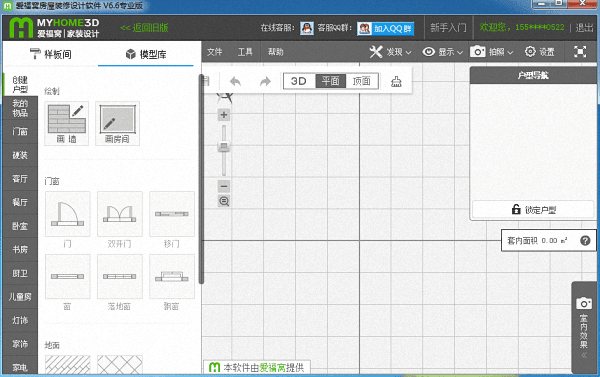Select the 画房间 draw room tool
This screenshot has height=377, width=600.
click(117, 123)
